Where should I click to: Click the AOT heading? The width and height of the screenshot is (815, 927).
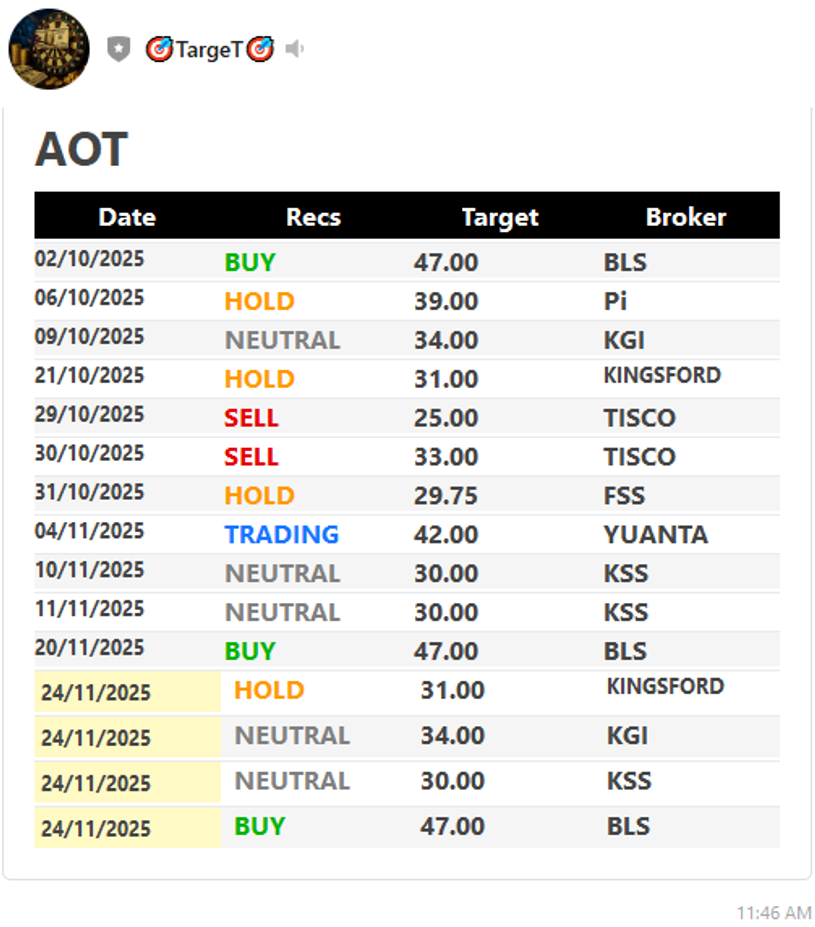[81, 150]
